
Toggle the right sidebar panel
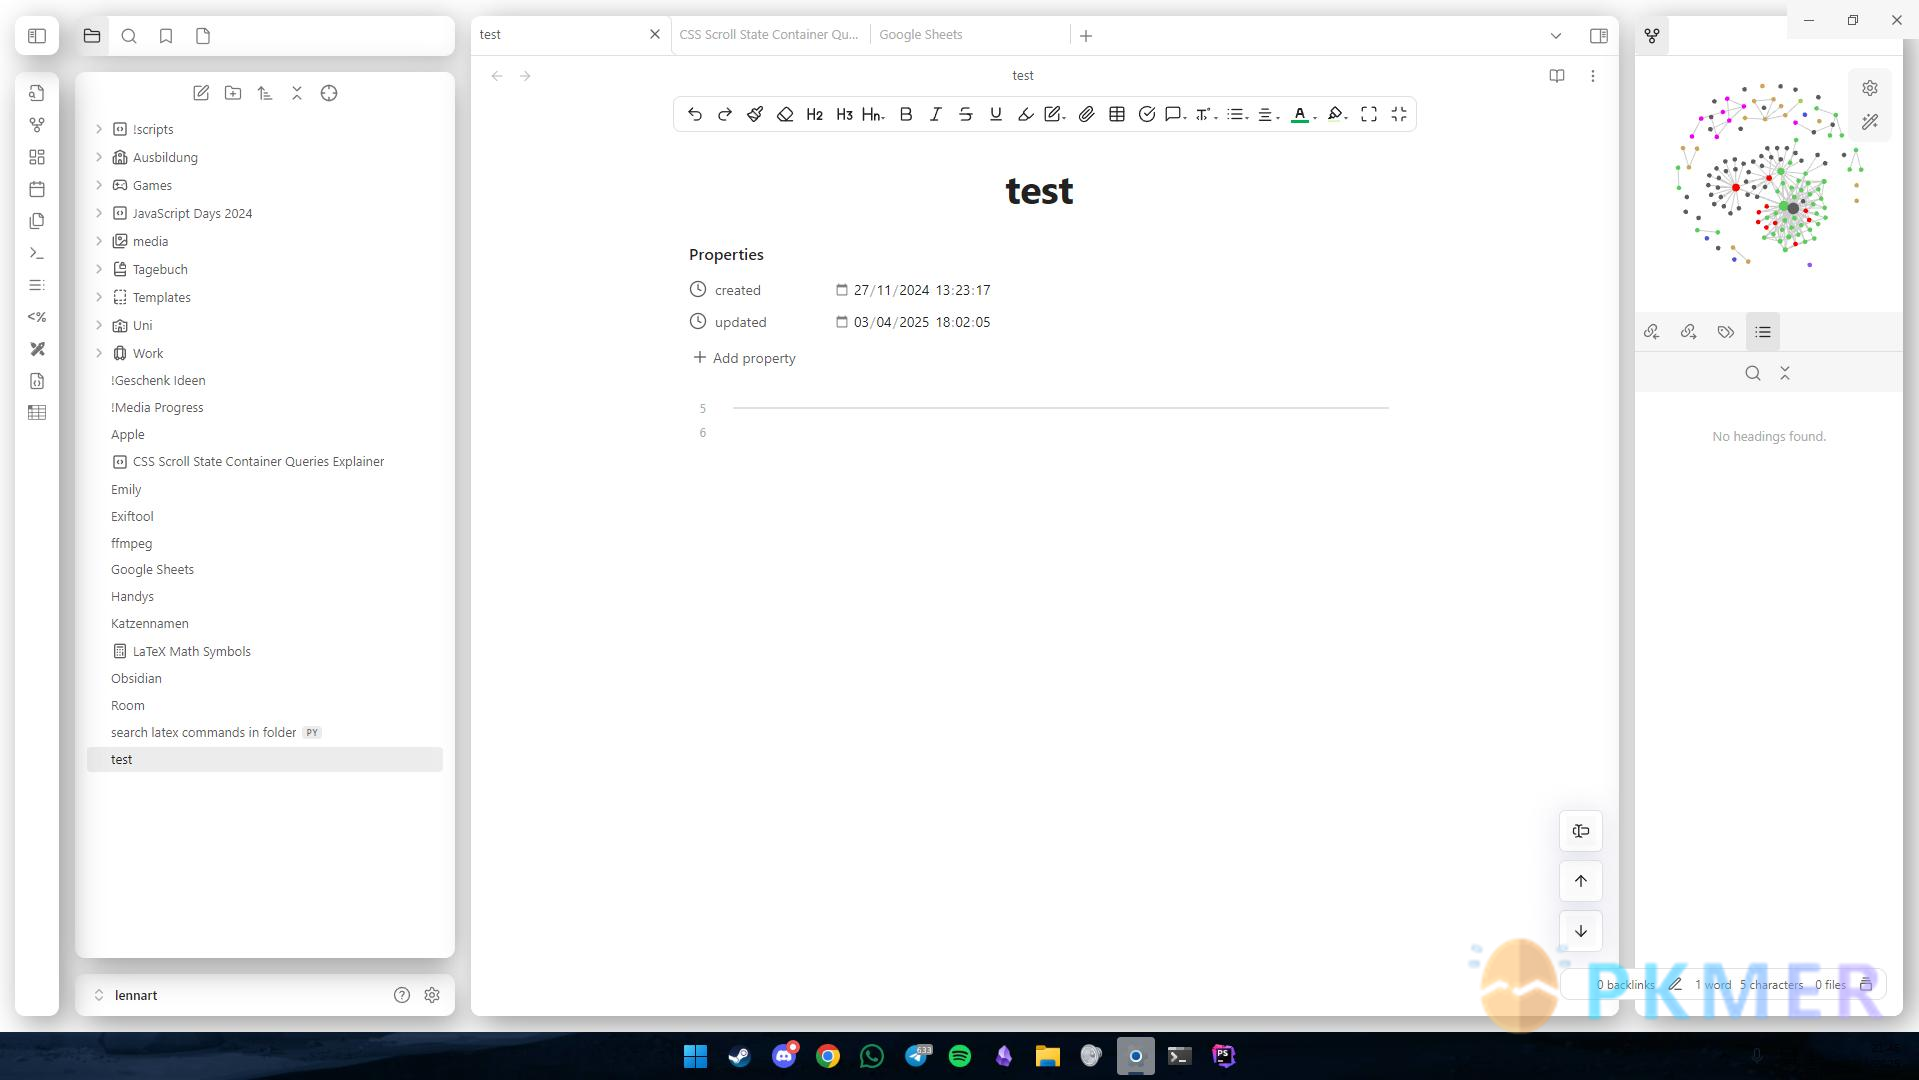coord(1598,36)
